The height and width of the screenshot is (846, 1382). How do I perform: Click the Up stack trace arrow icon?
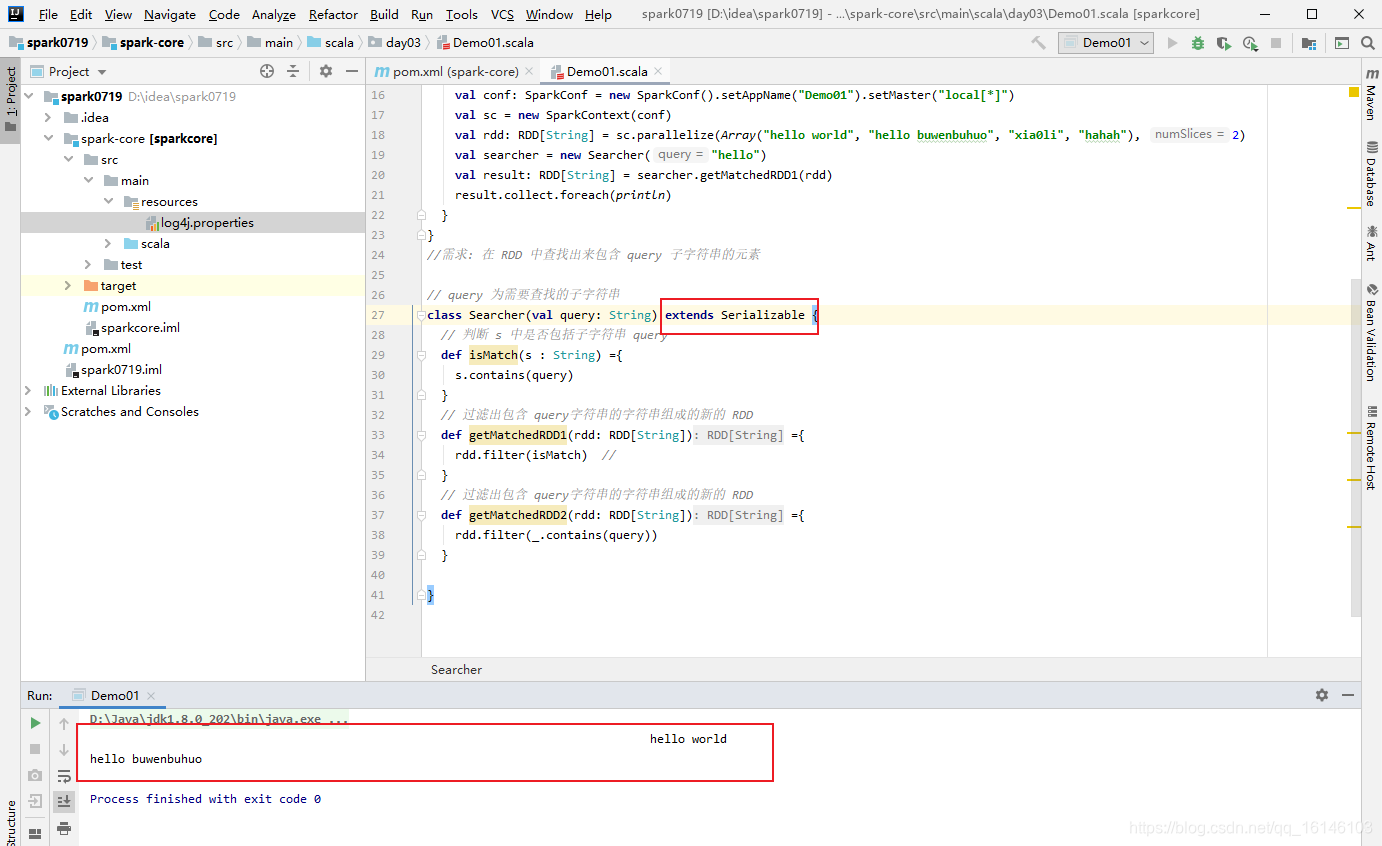click(64, 722)
